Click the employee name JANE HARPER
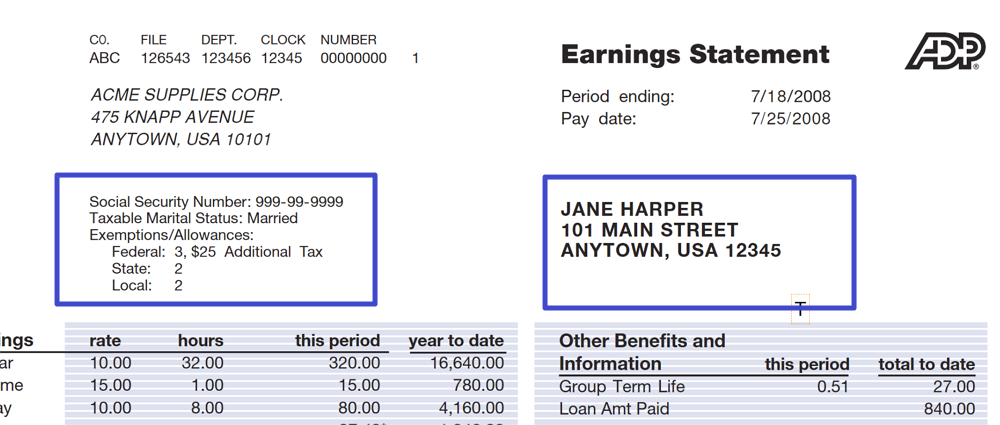The image size is (1000, 425). [632, 209]
